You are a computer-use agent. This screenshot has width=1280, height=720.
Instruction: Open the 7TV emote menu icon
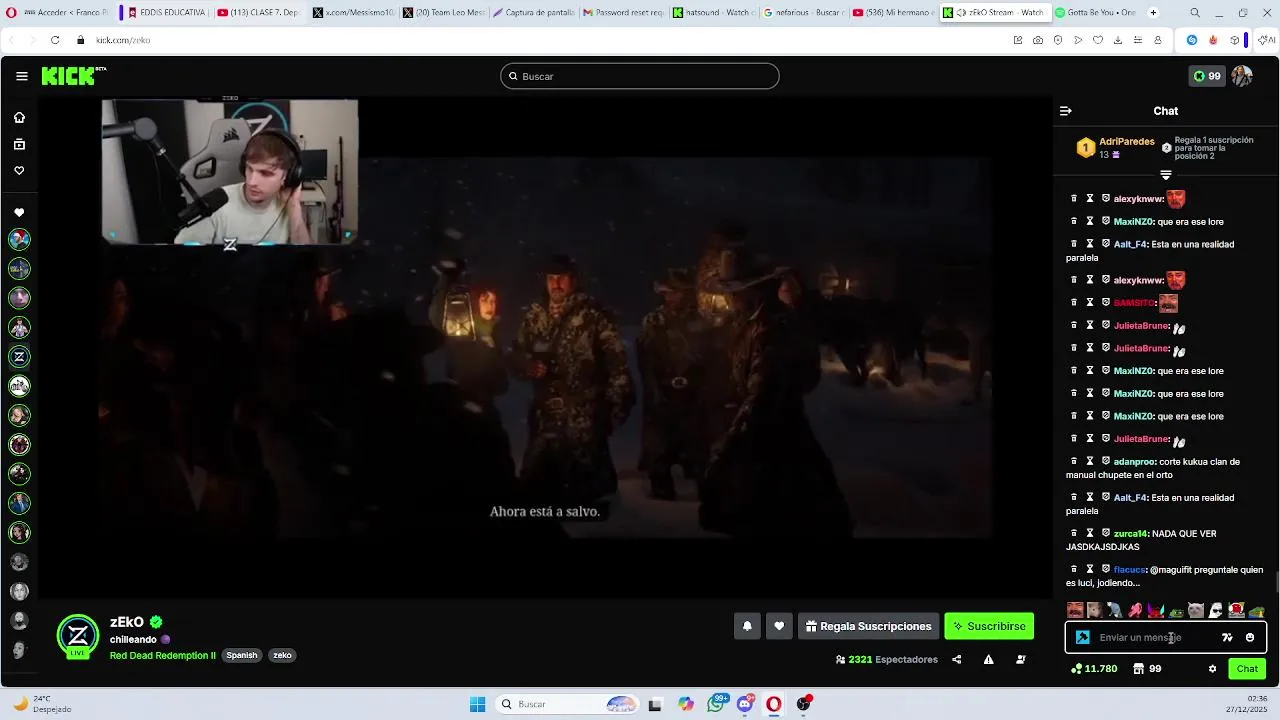(1227, 638)
